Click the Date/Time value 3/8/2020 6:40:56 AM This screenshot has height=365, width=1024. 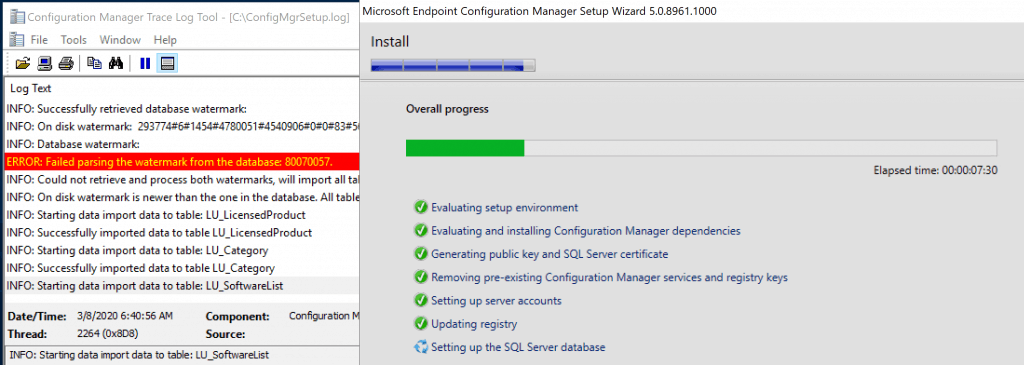[x=125, y=316]
